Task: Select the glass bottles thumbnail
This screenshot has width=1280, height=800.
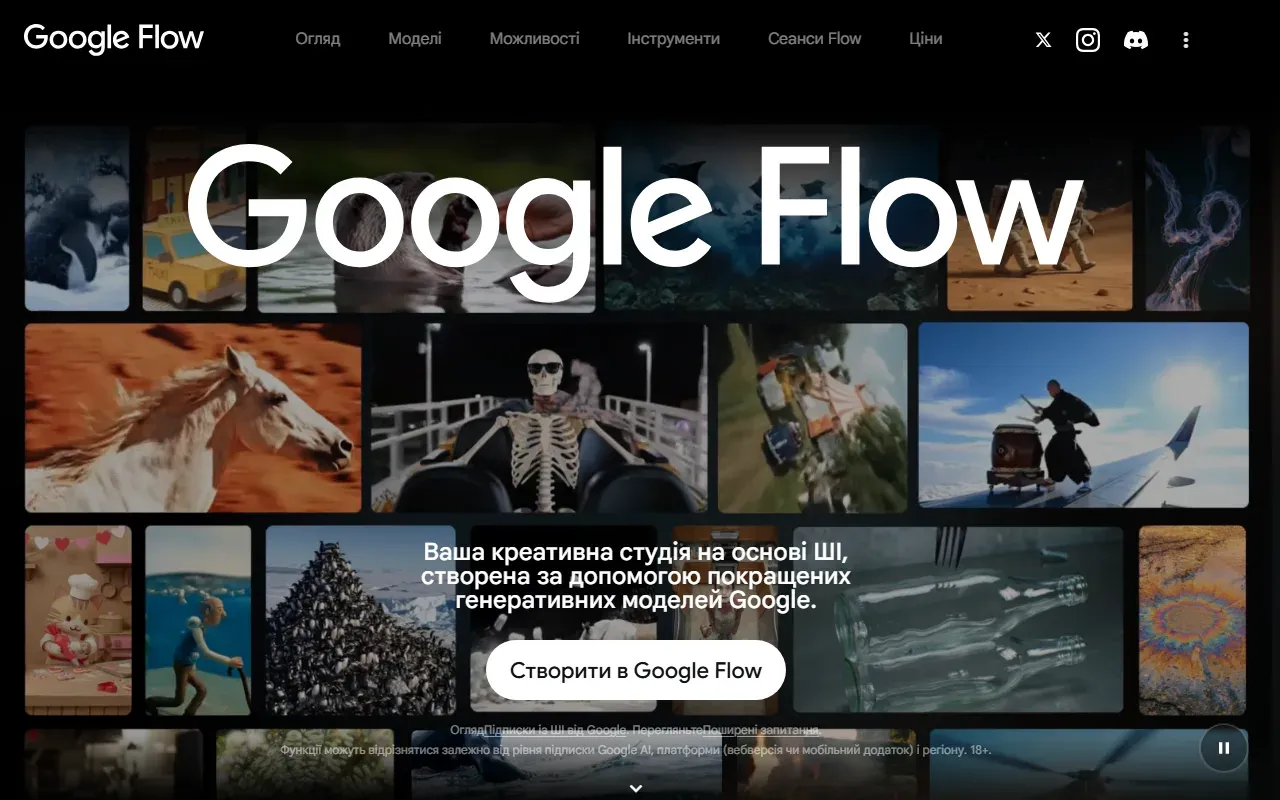Action: (958, 619)
